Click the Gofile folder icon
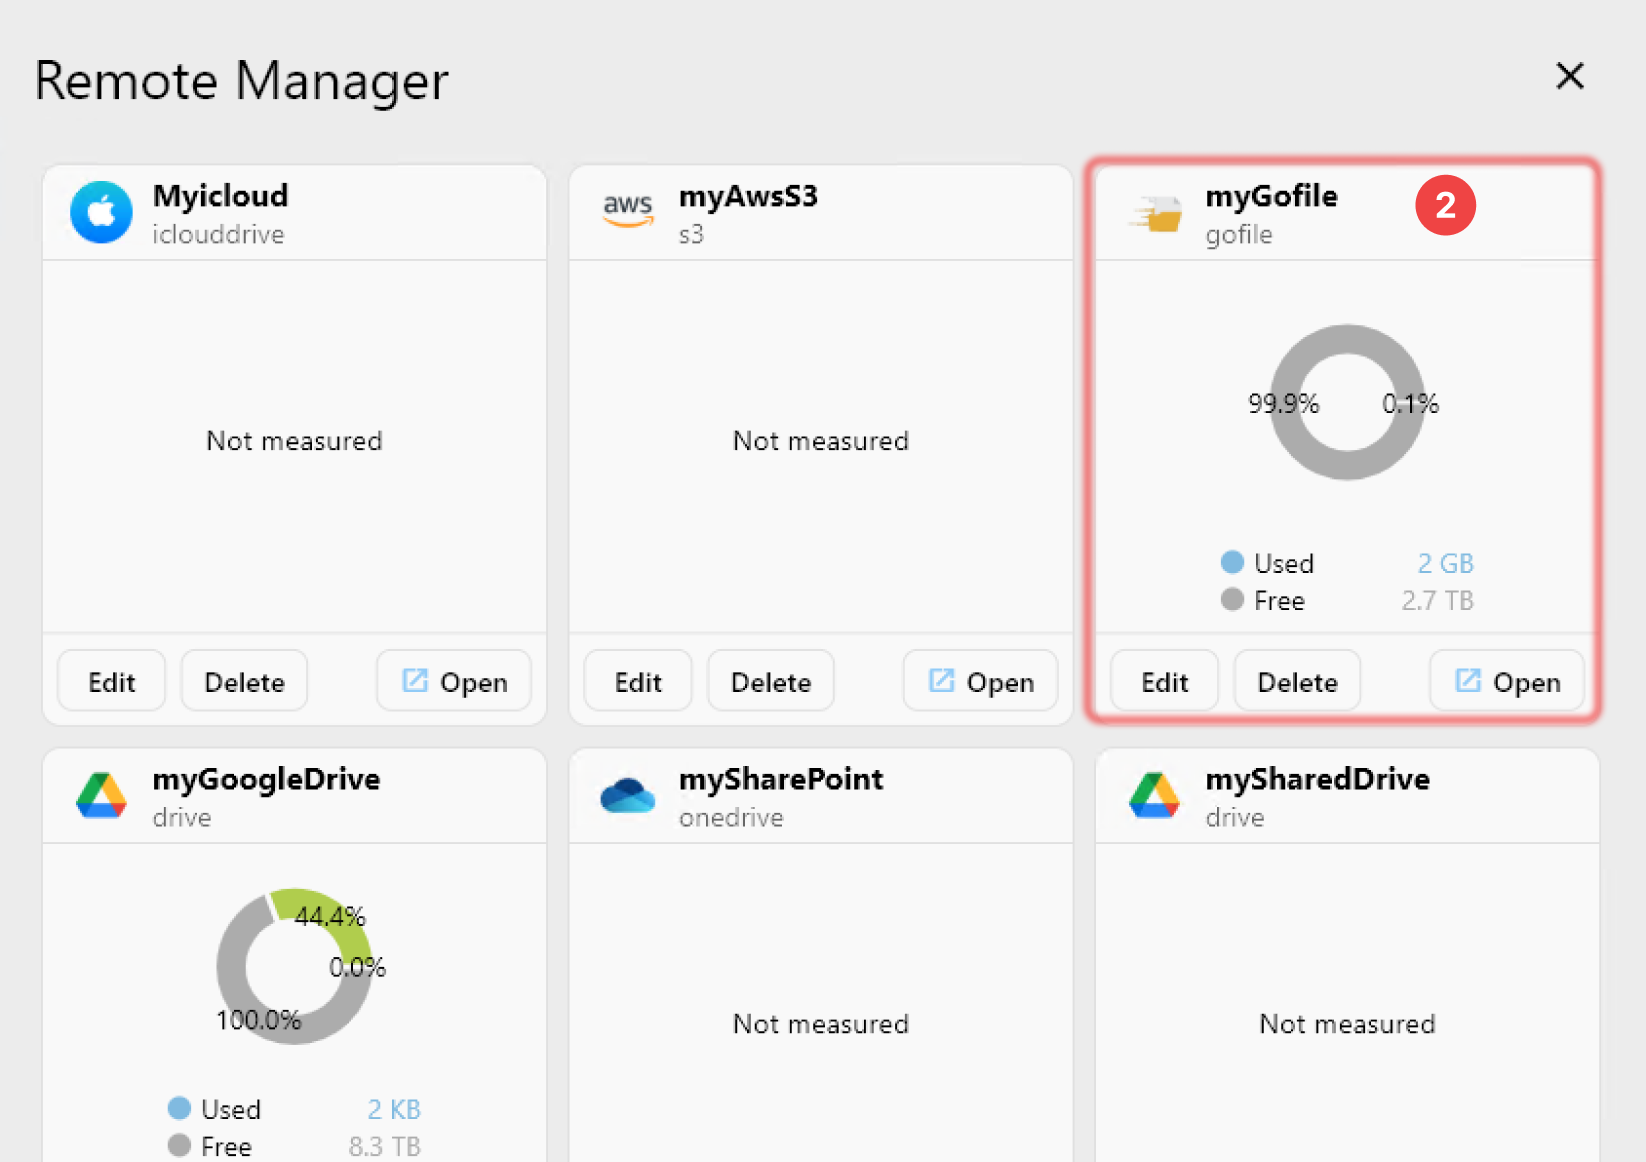Screen dimensions: 1646x1162 pos(1155,212)
